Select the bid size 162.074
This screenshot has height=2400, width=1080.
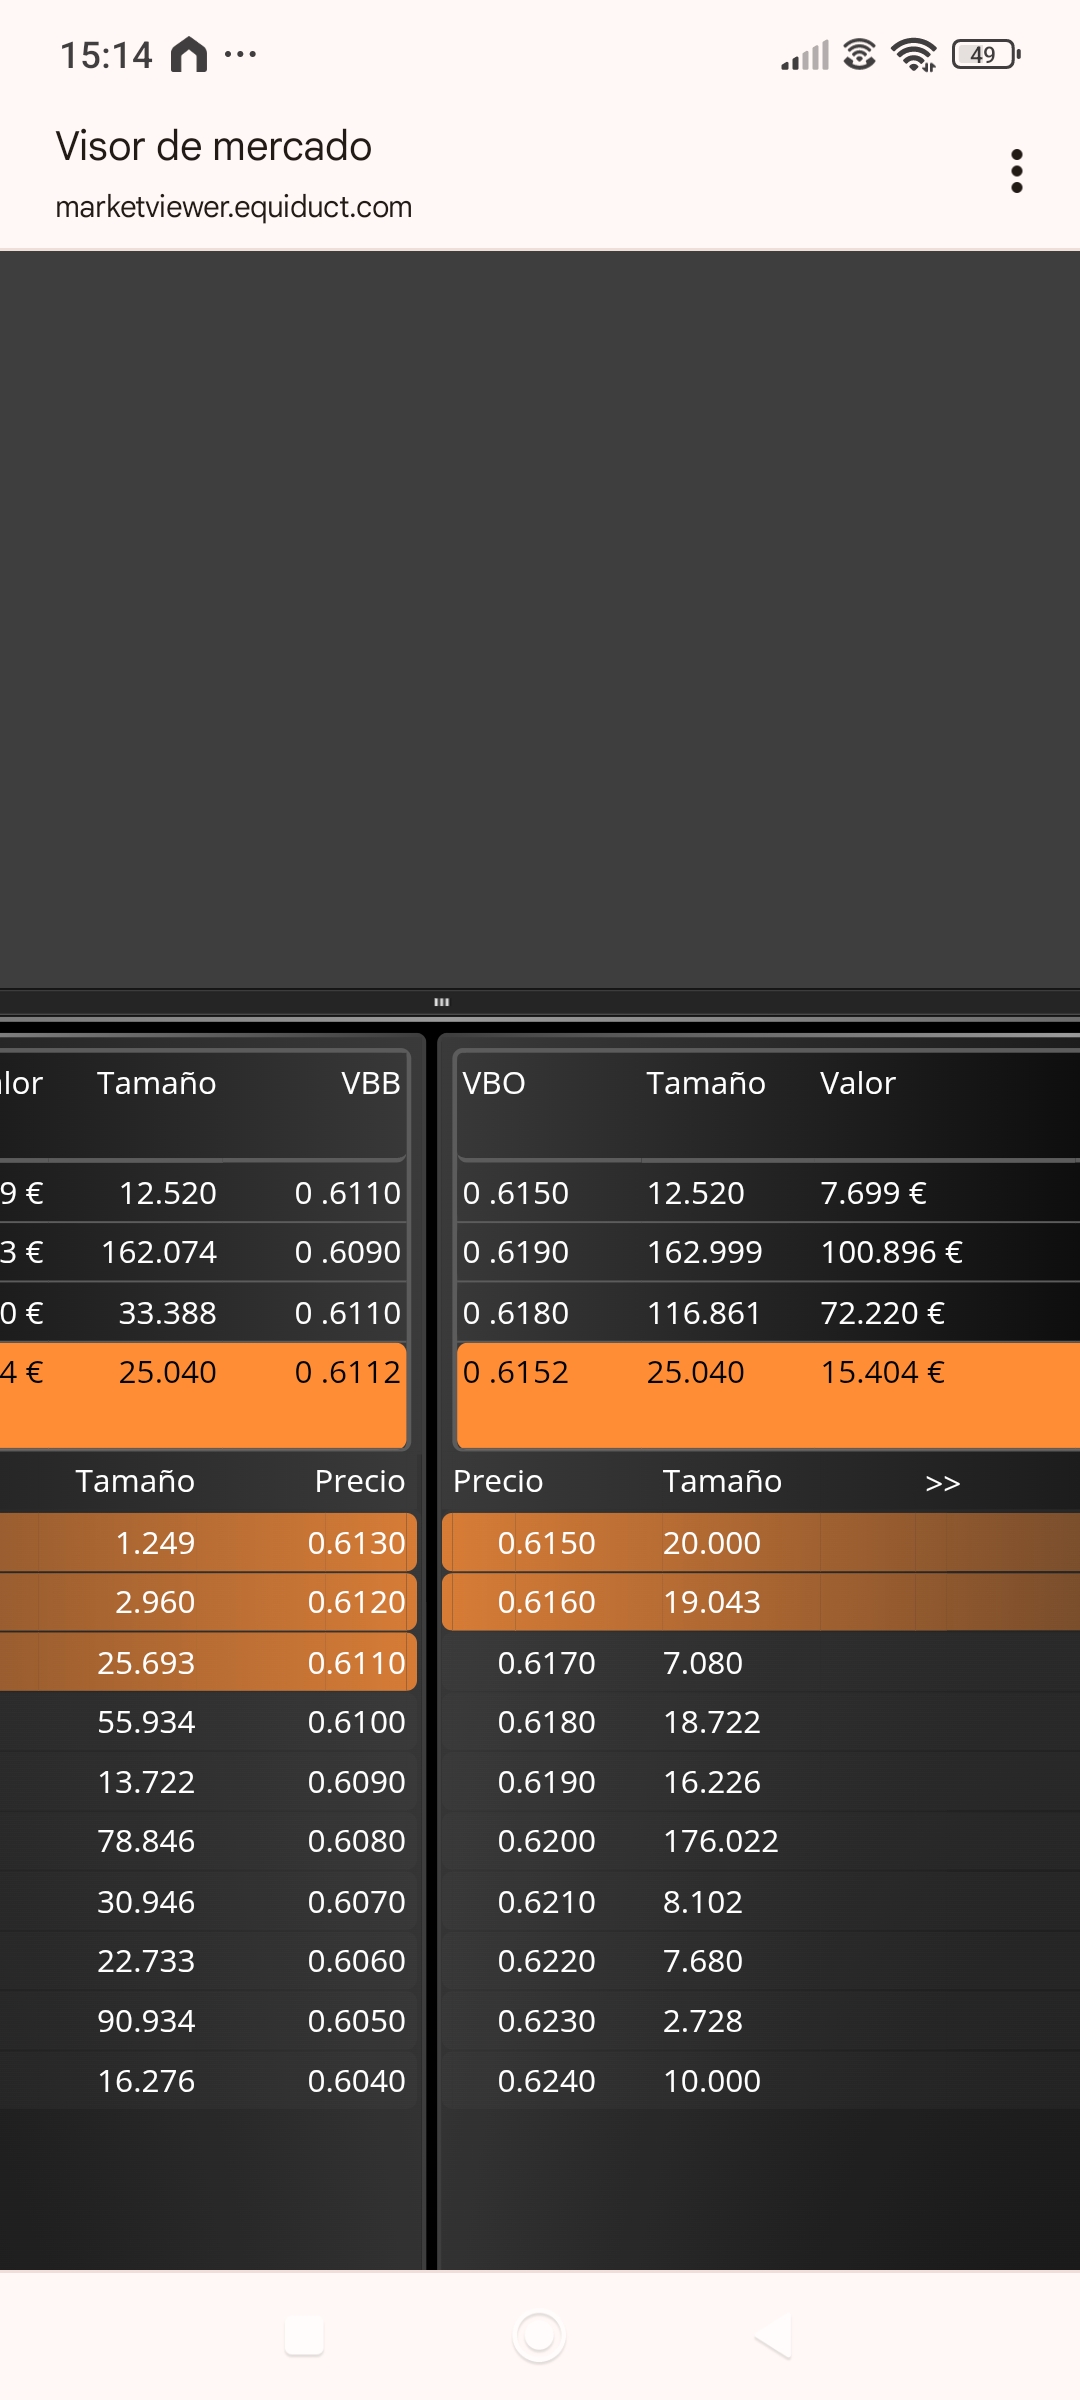pyautogui.click(x=159, y=1252)
